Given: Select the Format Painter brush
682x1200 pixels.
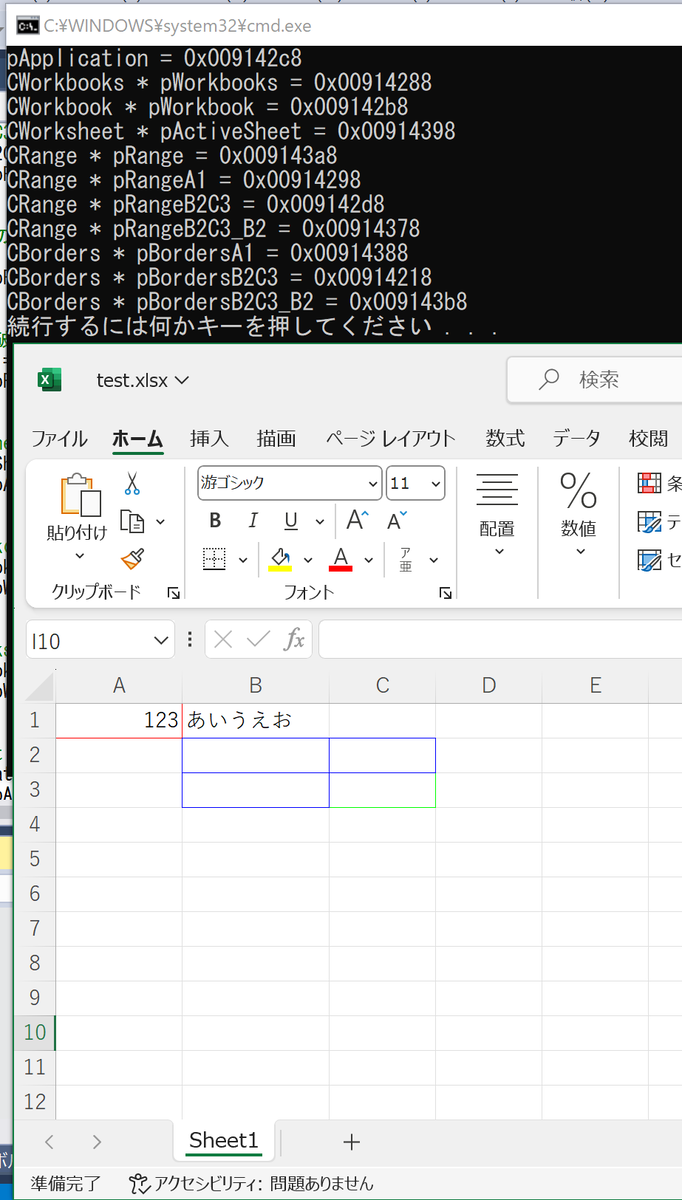Looking at the screenshot, I should (x=132, y=558).
